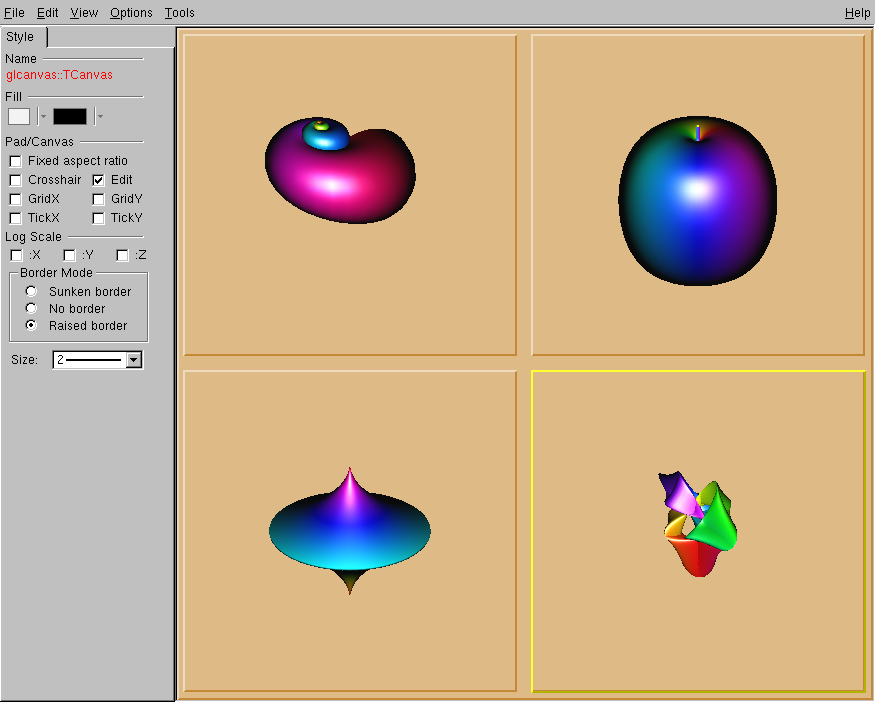Enable the TickY checkbox
This screenshot has height=702, width=875.
99,218
